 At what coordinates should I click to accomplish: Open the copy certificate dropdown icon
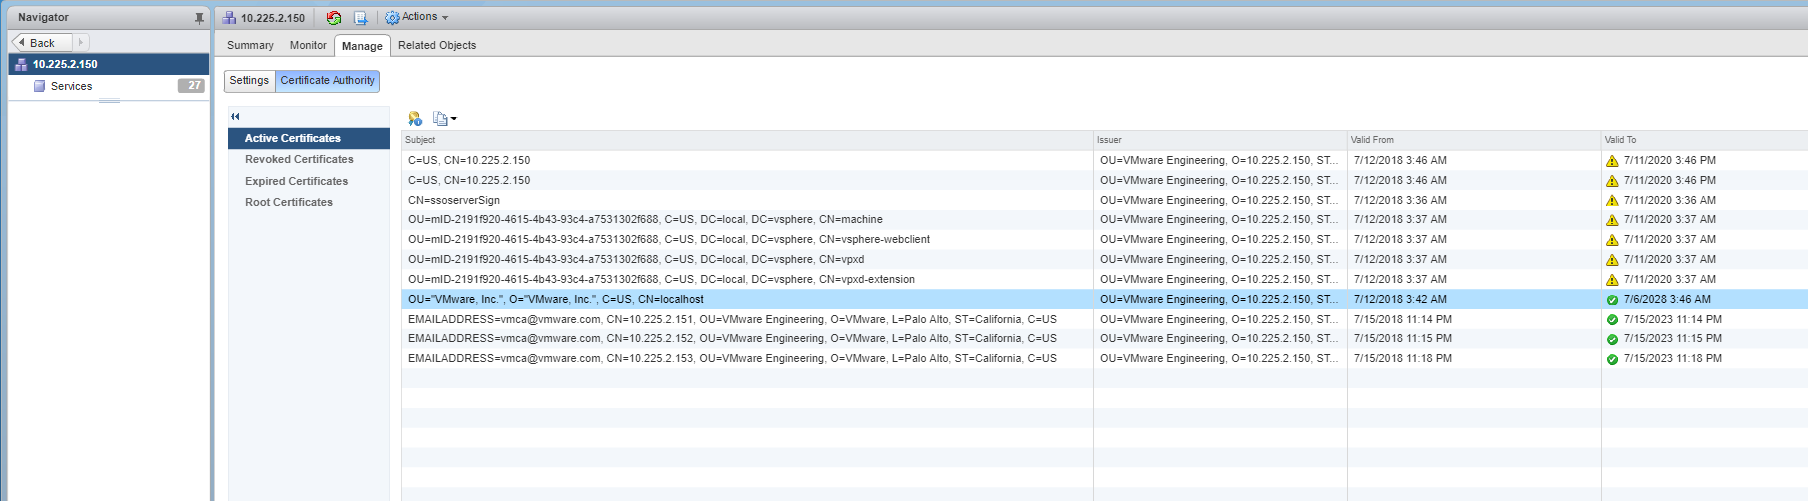tap(444, 119)
